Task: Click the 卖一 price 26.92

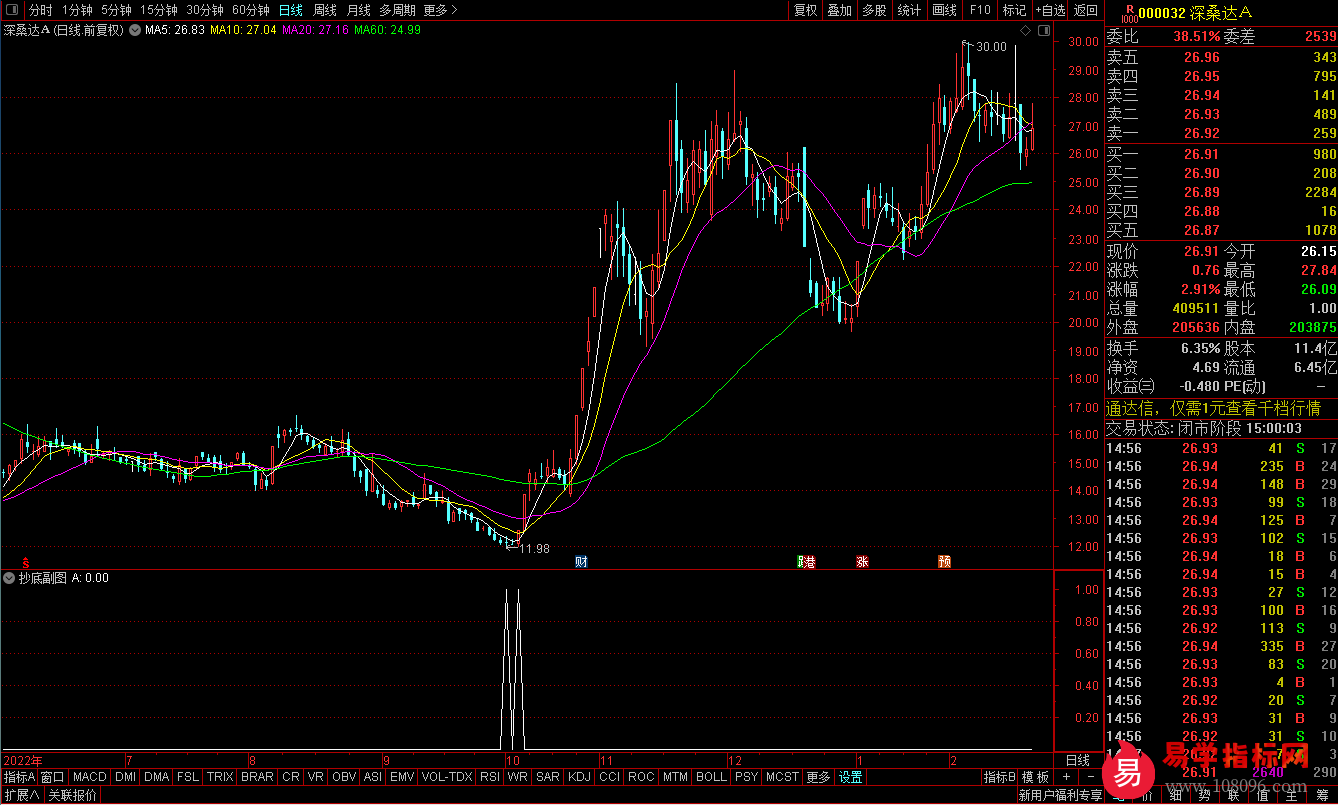Action: 1202,133
